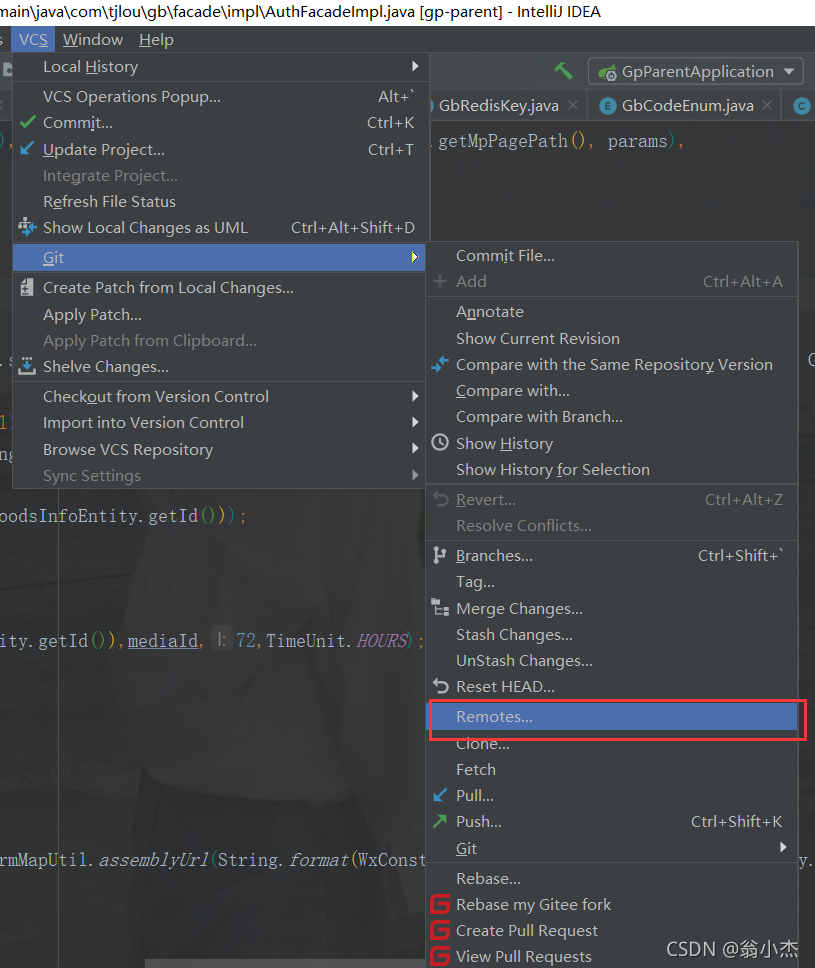The image size is (815, 968).
Task: Click Gitee icon for Rebase my Gitee fork
Action: (440, 904)
